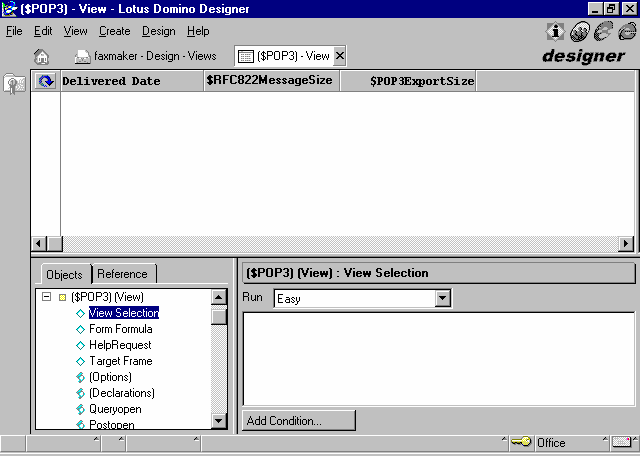Click the info icon at top right
640x456 pixels.
[556, 31]
